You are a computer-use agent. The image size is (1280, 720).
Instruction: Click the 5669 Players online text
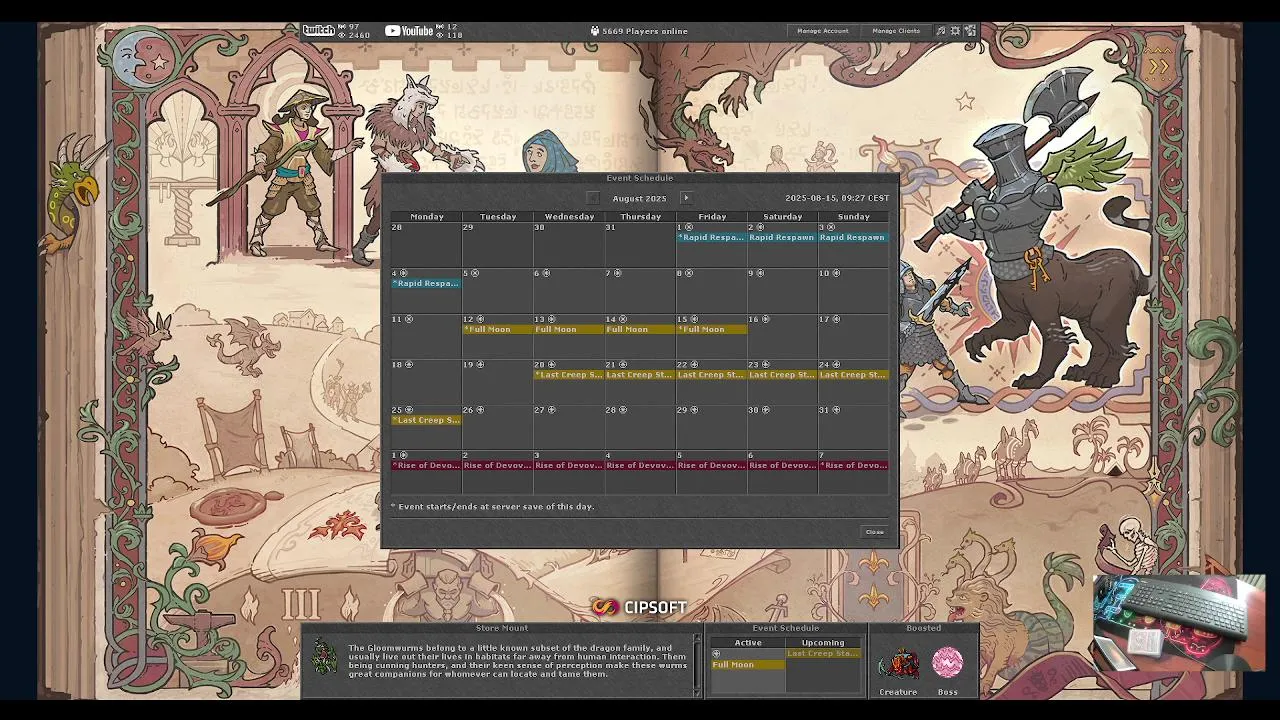point(645,31)
